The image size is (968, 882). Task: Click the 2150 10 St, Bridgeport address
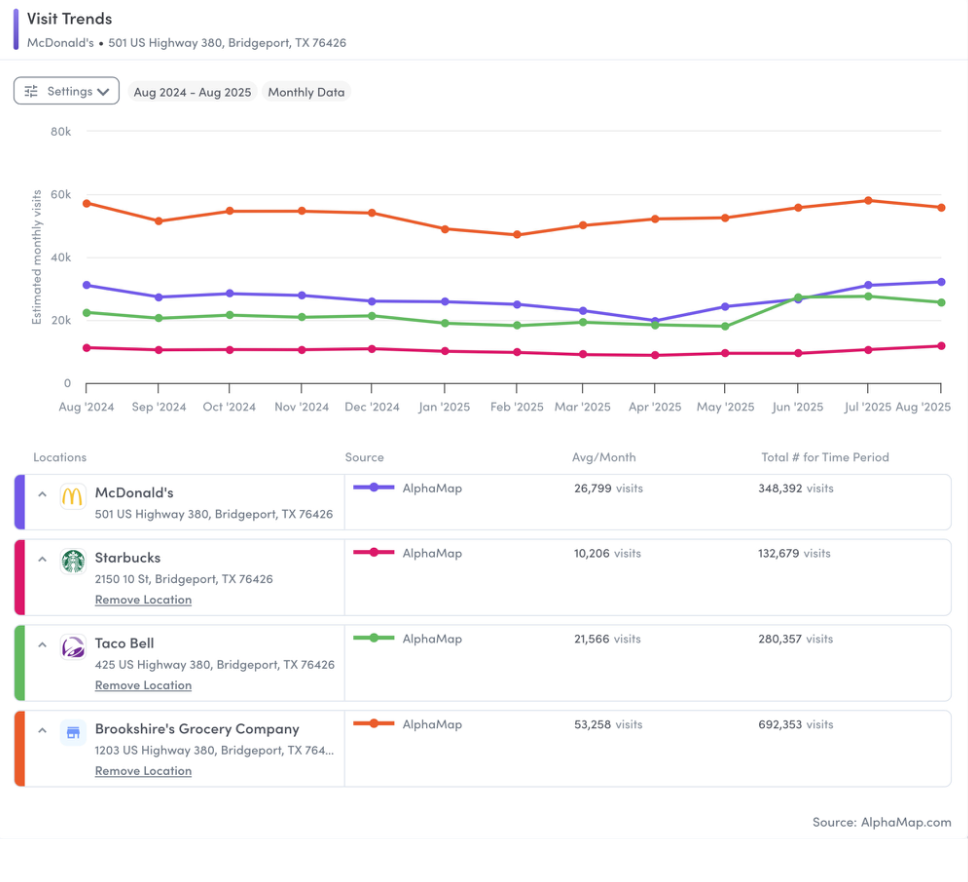[x=183, y=579]
